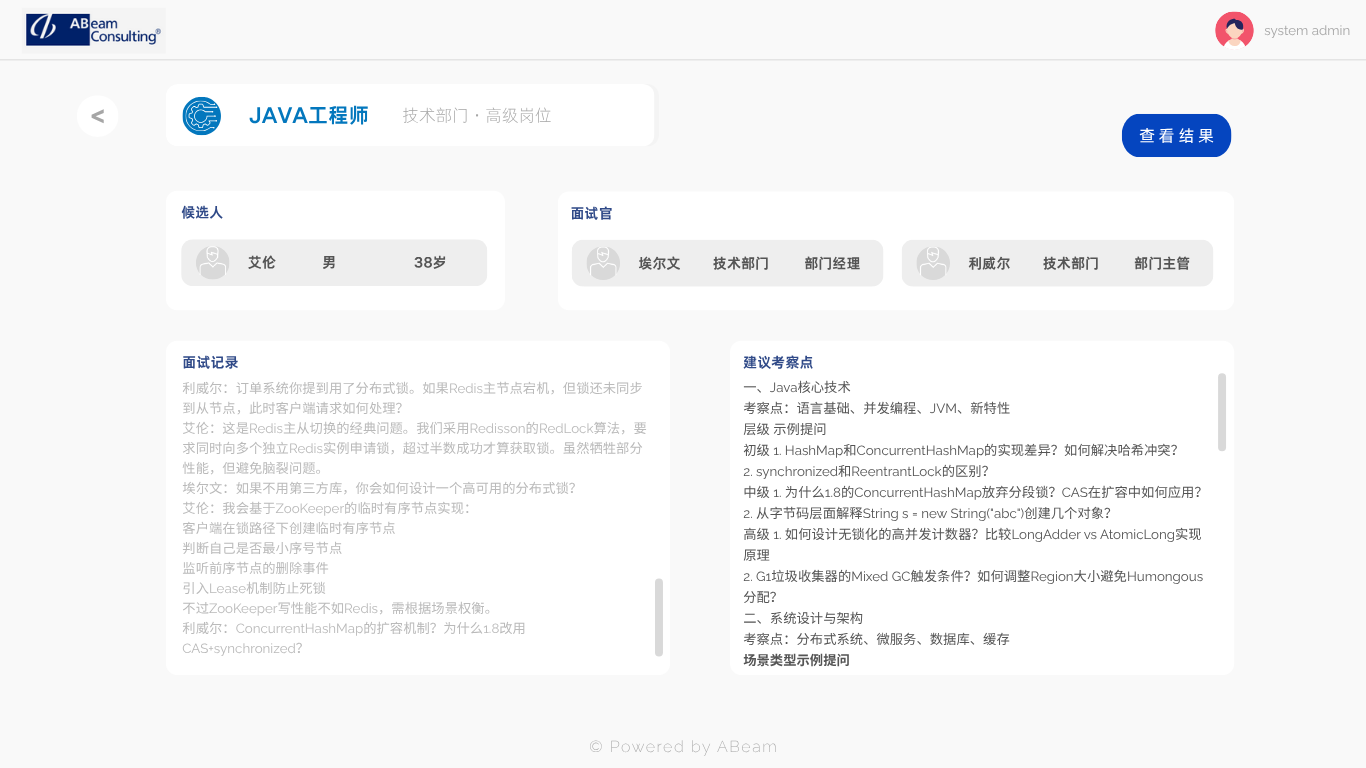Viewport: 1366px width, 768px height.
Task: Select interviewer name 埃尔文
Action: pos(659,264)
